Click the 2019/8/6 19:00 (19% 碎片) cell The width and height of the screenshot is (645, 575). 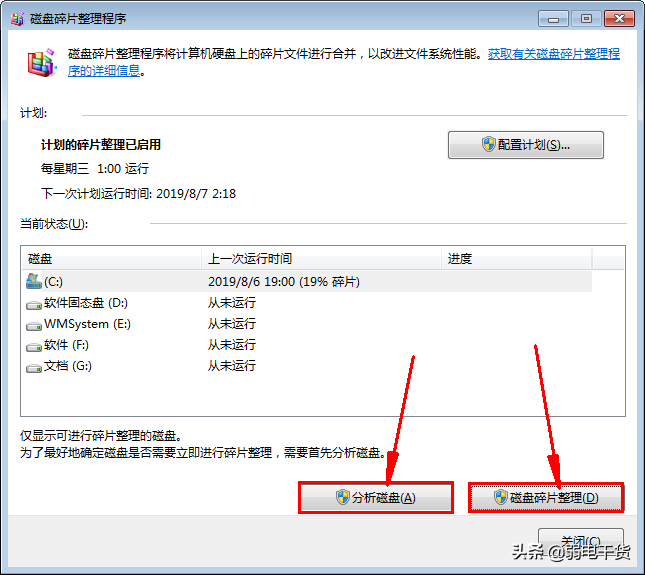(284, 282)
